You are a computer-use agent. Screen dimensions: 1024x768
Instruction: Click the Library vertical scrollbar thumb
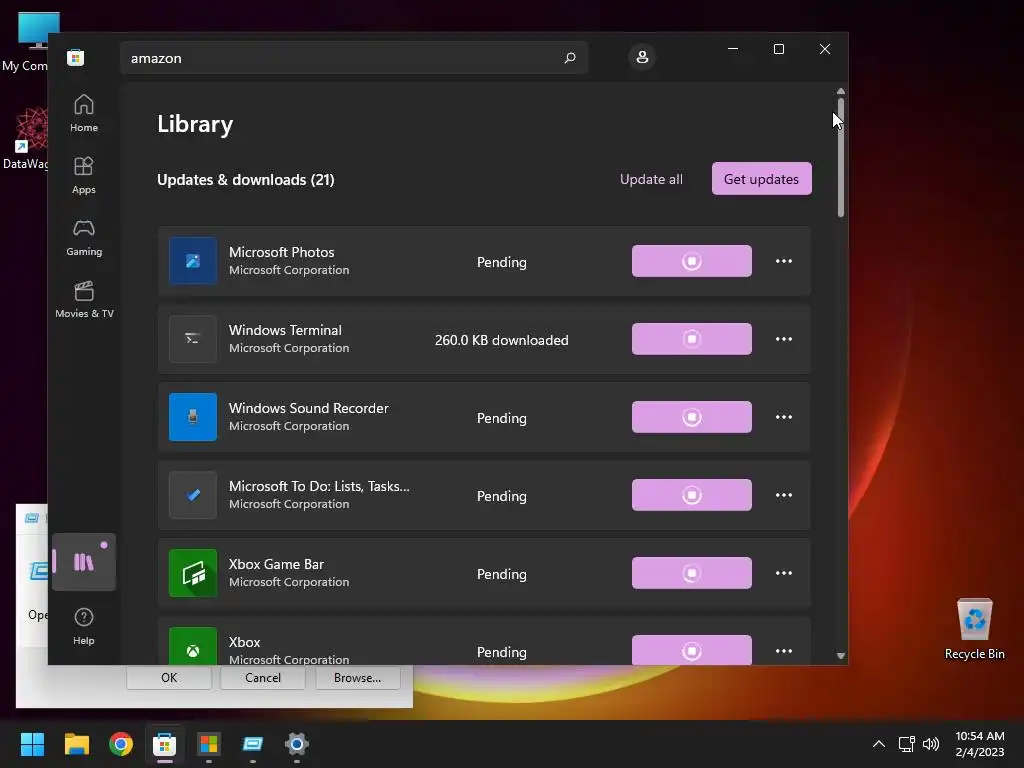pyautogui.click(x=840, y=157)
